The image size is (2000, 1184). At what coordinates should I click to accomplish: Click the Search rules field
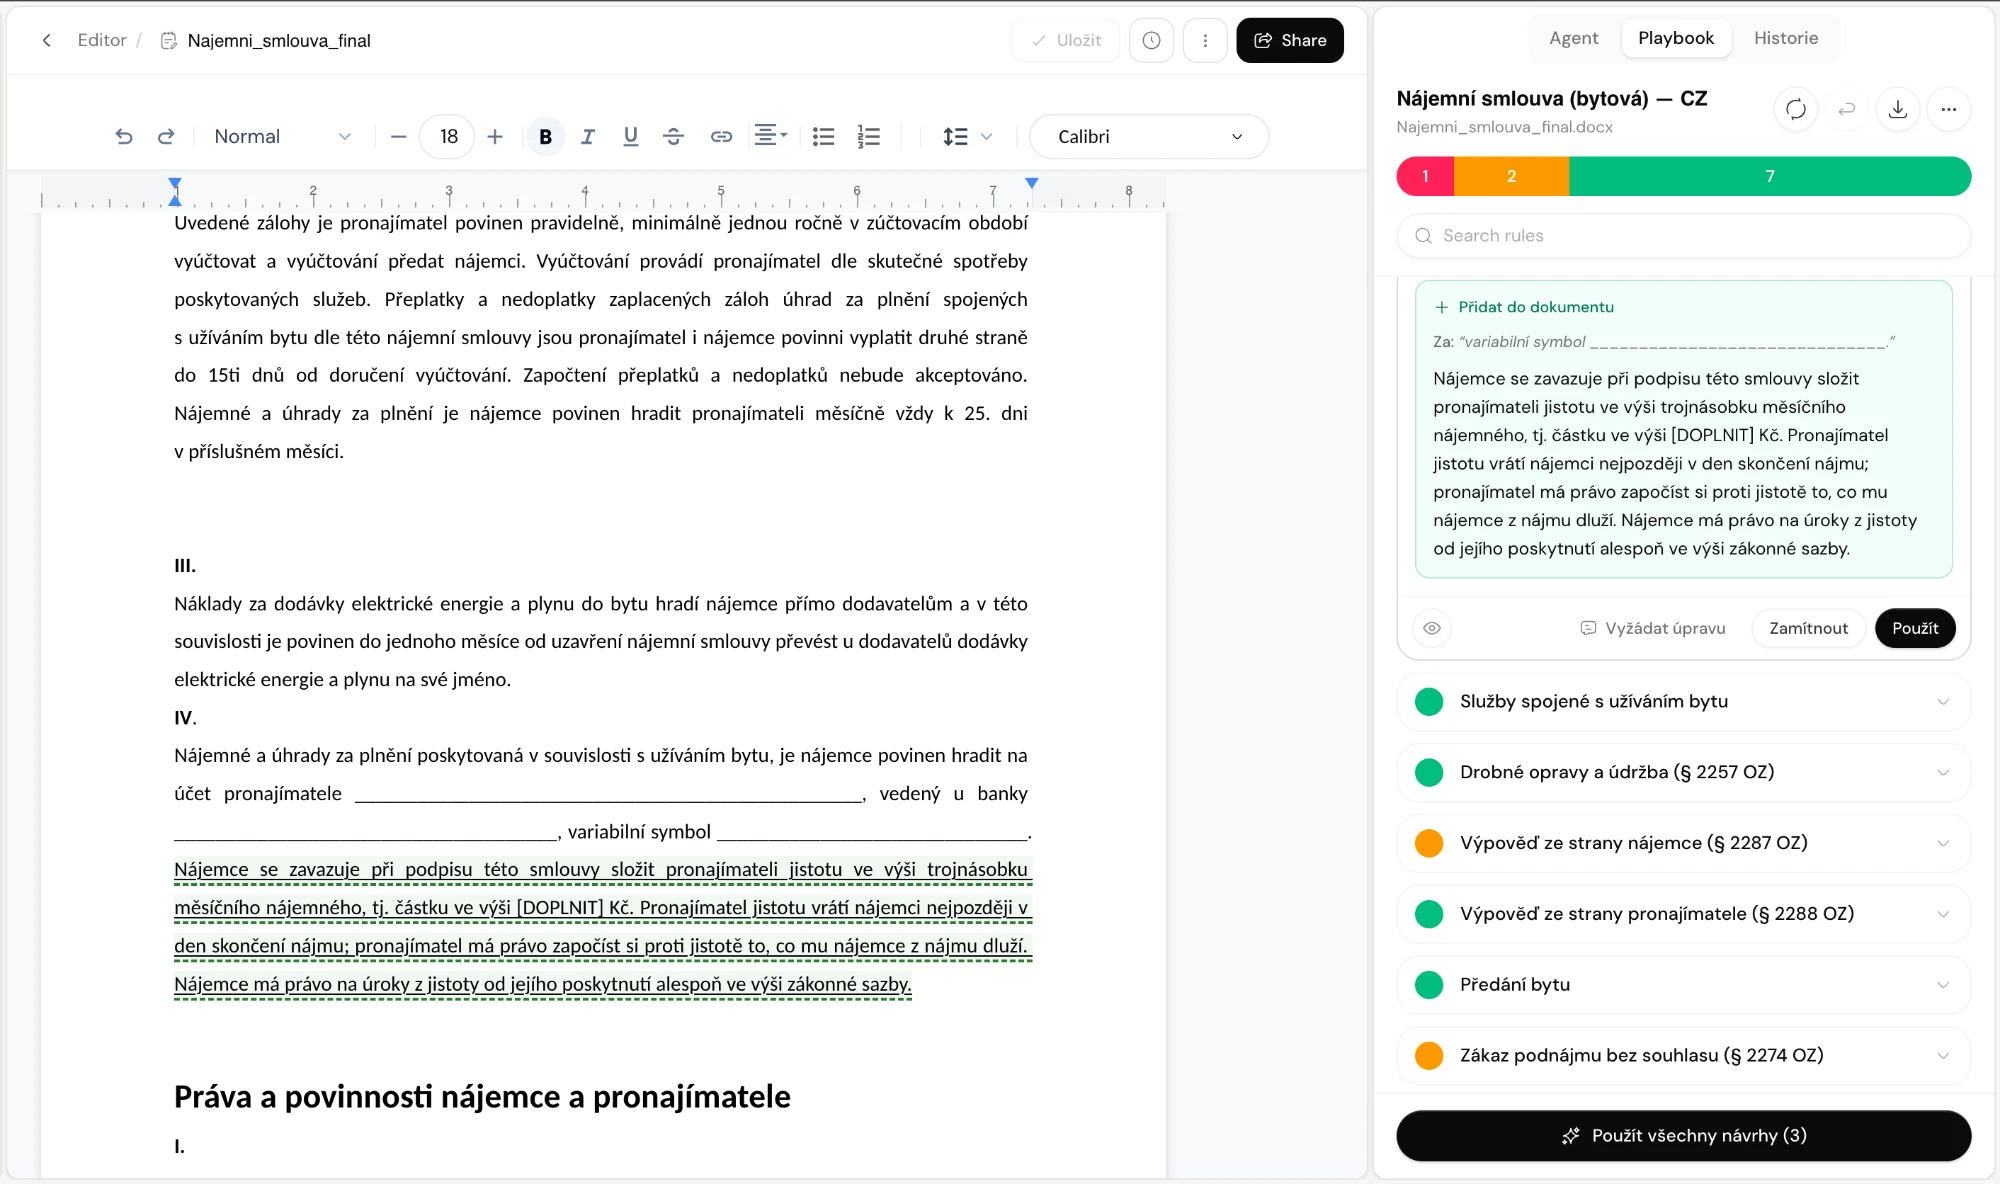point(1684,236)
